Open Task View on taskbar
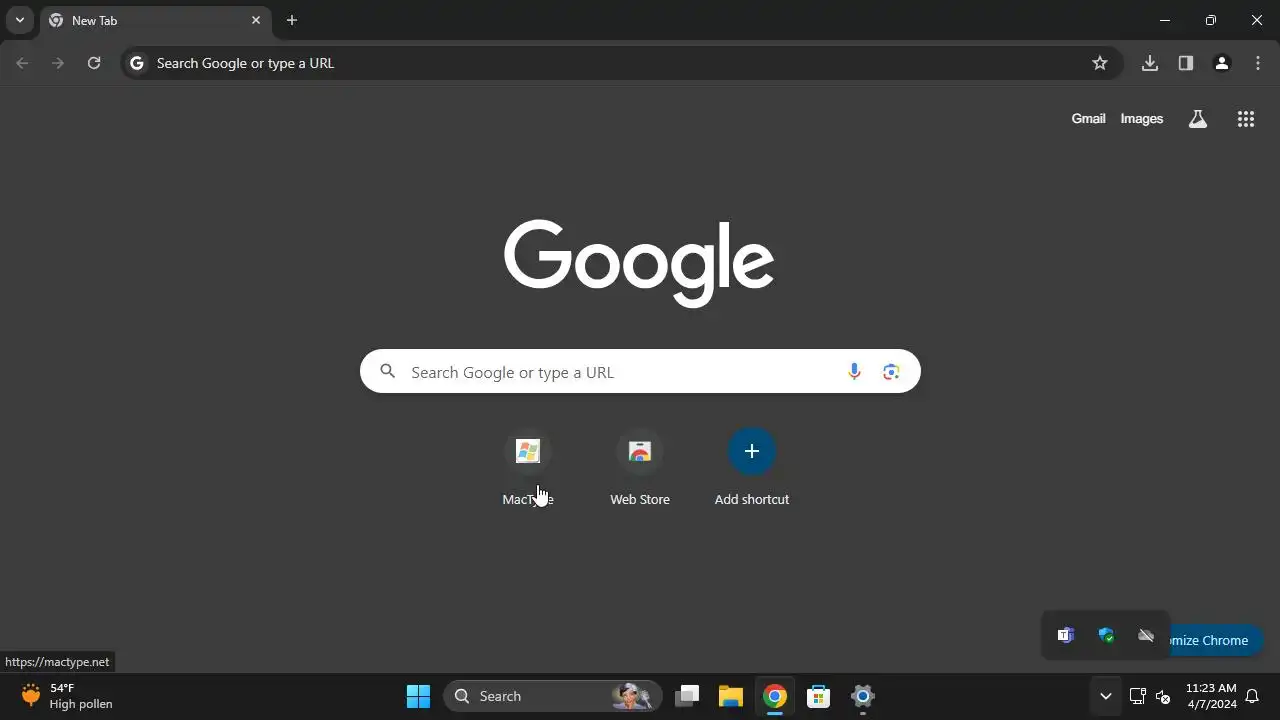1280x720 pixels. [687, 696]
